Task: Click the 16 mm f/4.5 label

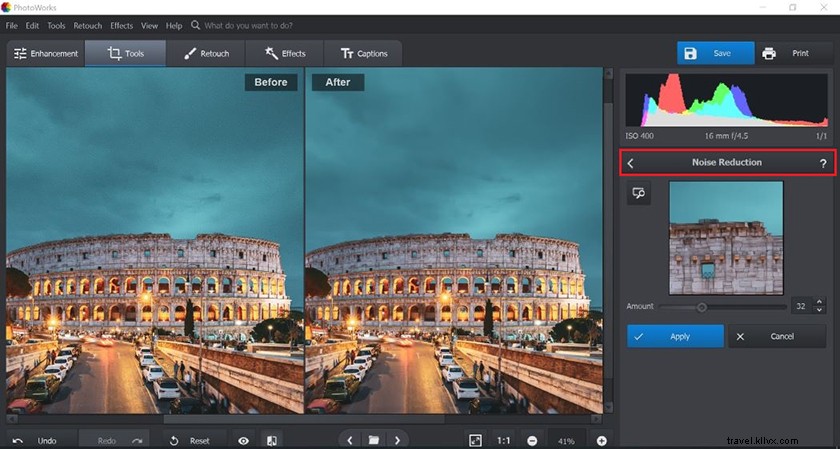Action: (726, 136)
